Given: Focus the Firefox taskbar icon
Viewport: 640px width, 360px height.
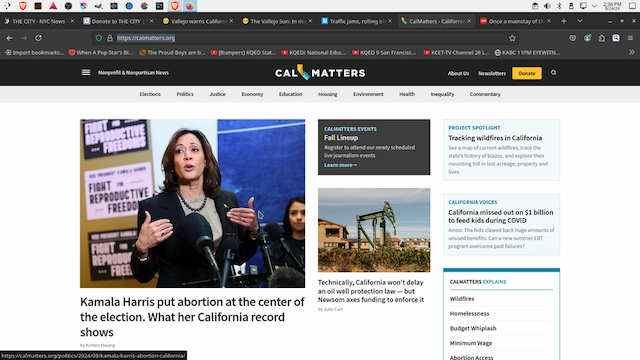Looking at the screenshot, I should [190, 6].
